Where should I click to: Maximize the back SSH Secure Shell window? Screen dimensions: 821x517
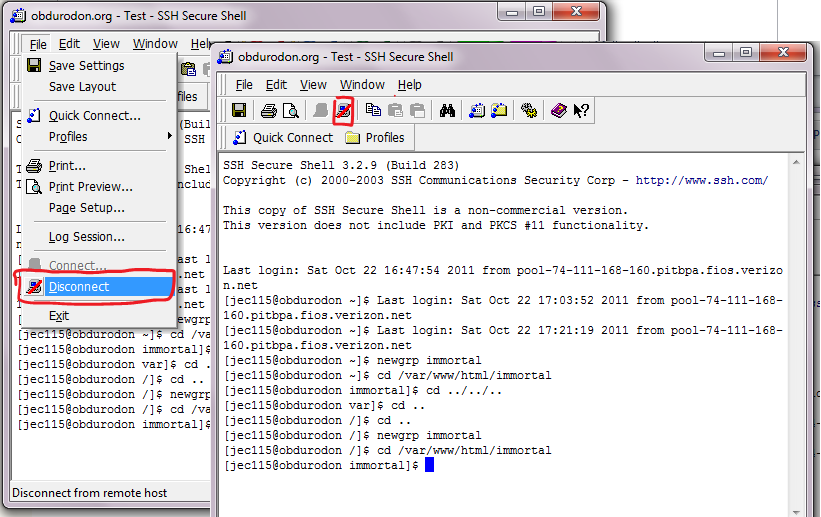click(x=539, y=12)
